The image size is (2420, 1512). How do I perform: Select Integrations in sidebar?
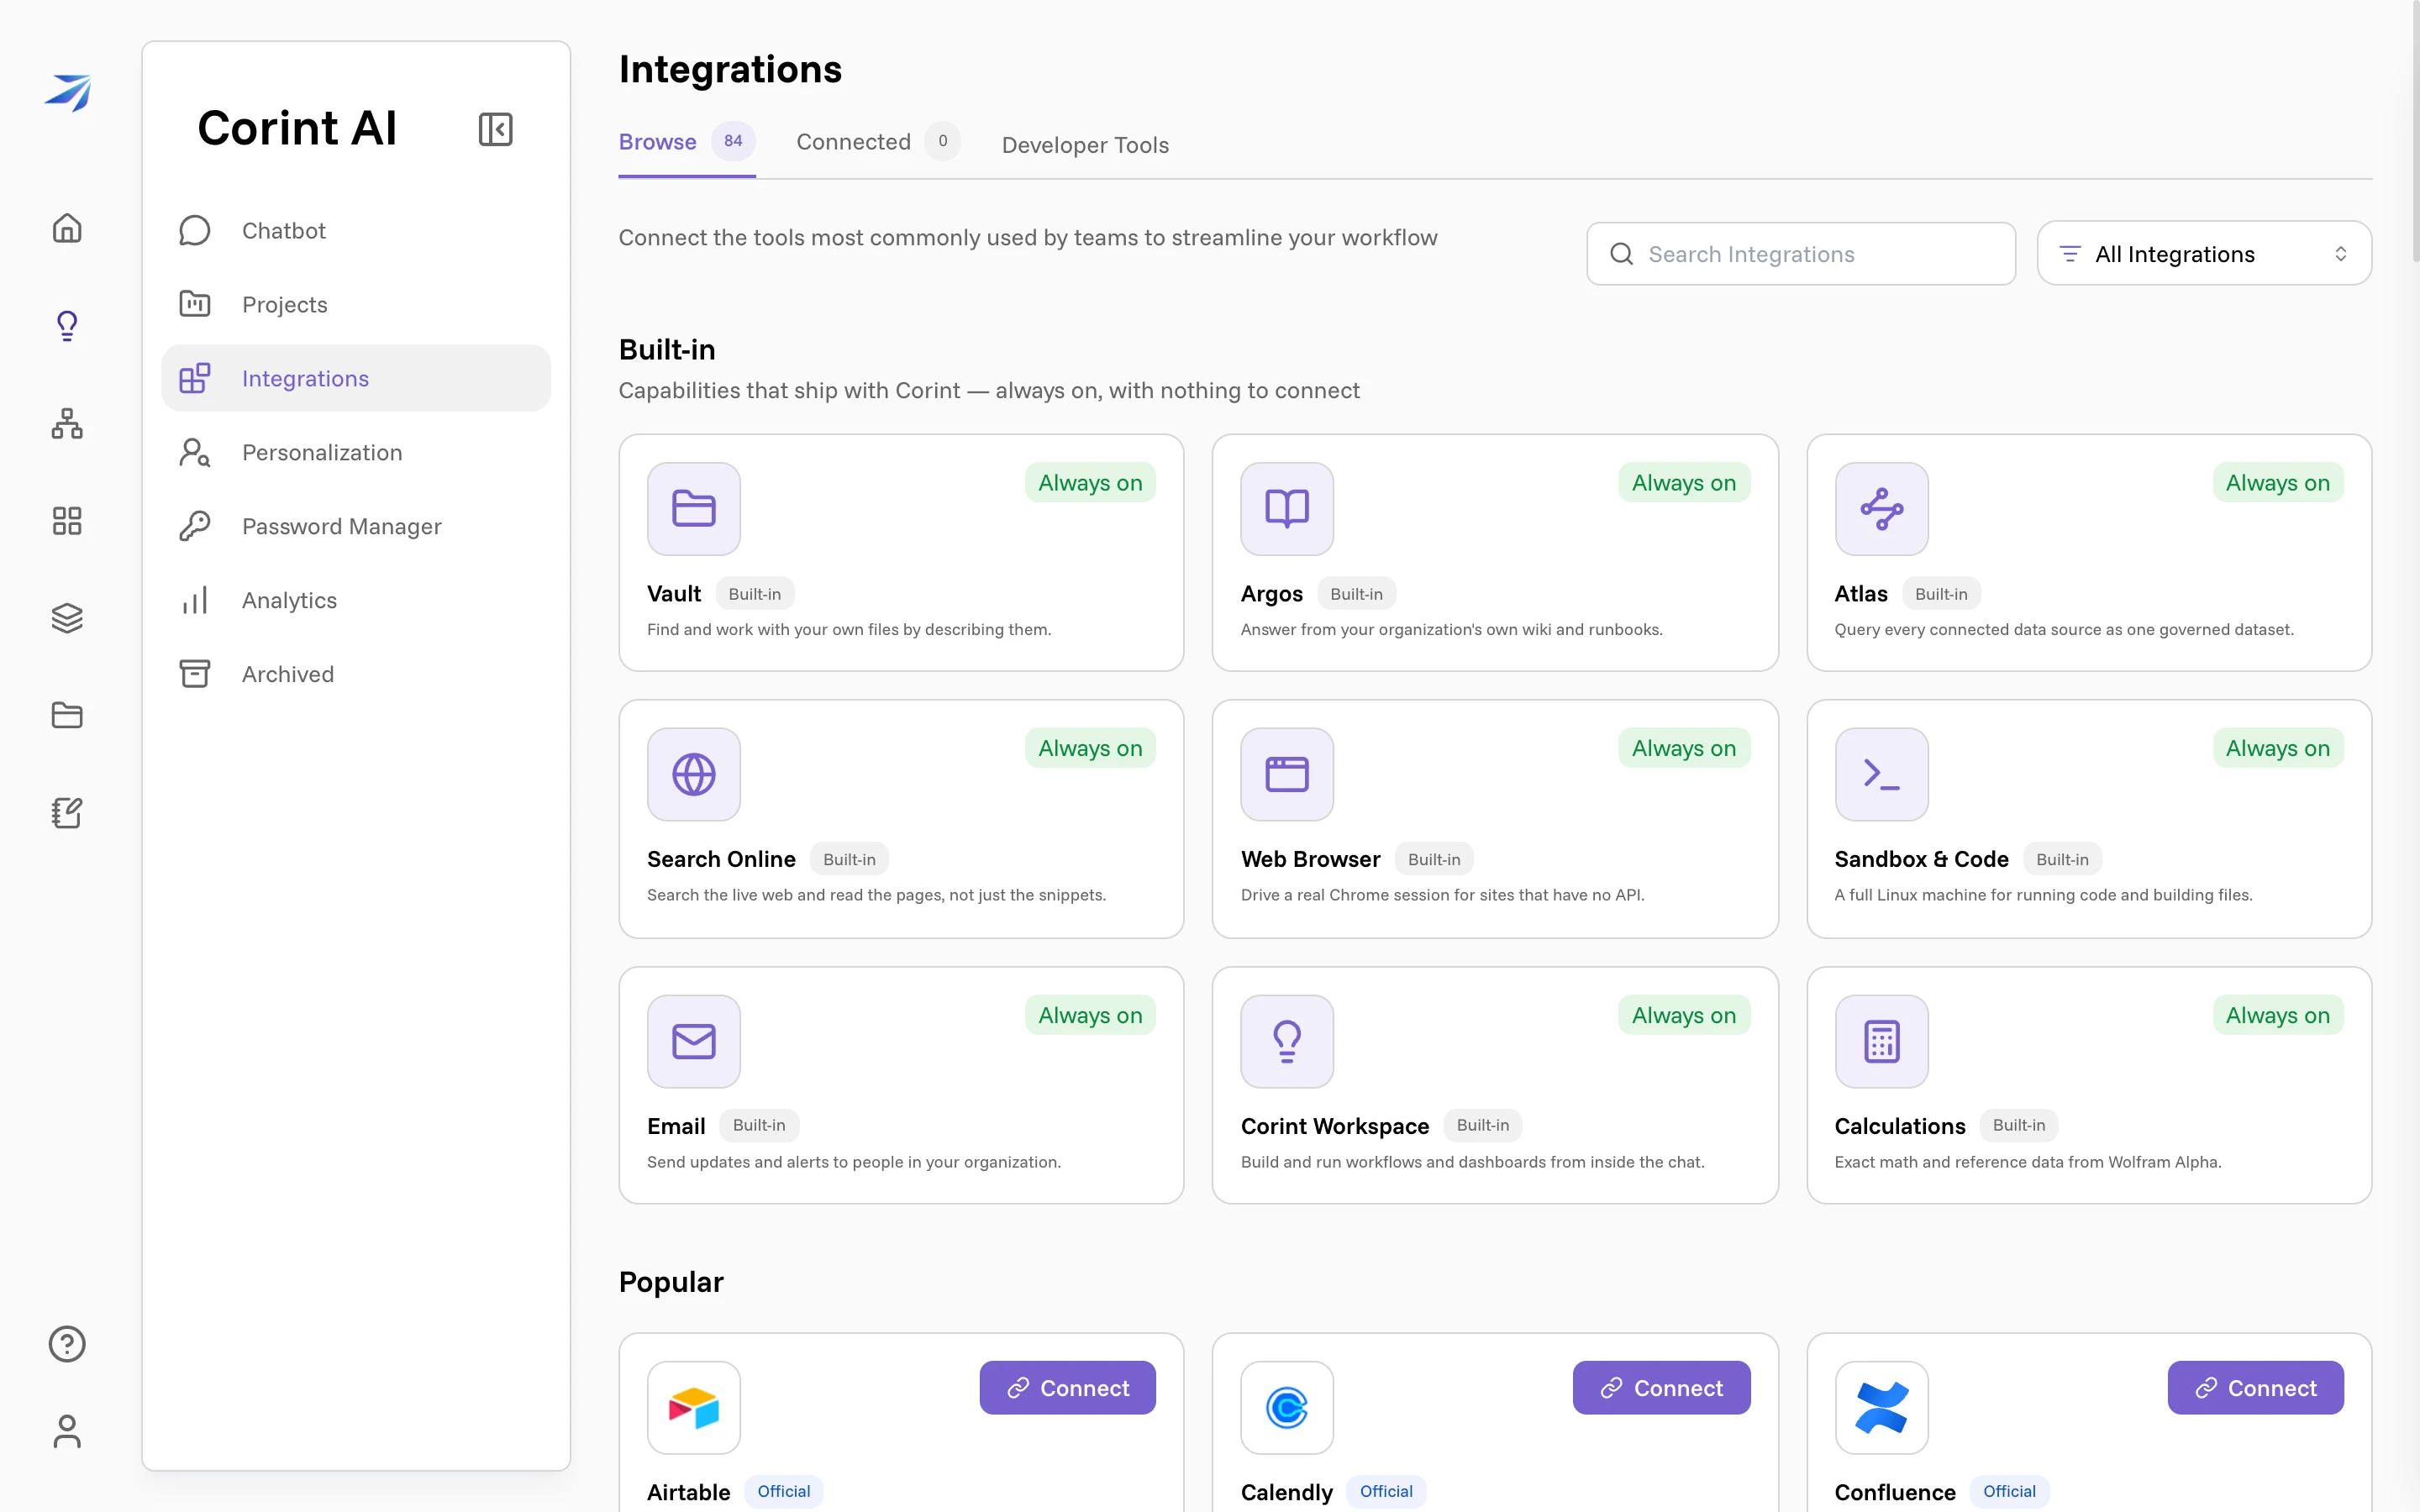pos(356,378)
